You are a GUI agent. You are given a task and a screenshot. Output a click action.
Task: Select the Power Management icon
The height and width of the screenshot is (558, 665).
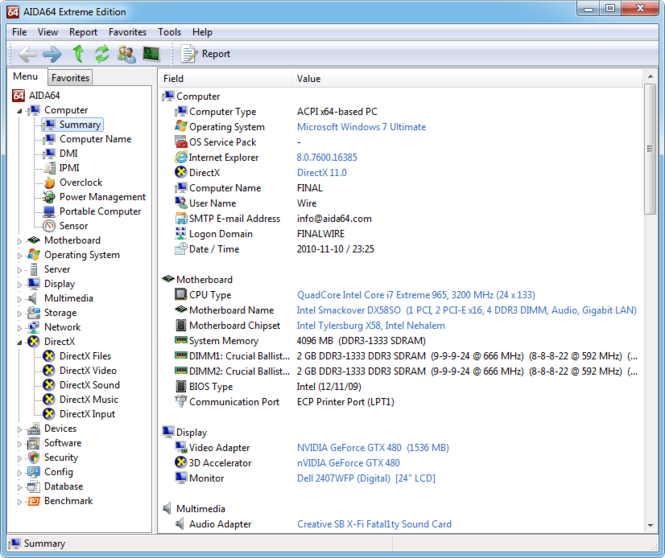[x=50, y=197]
